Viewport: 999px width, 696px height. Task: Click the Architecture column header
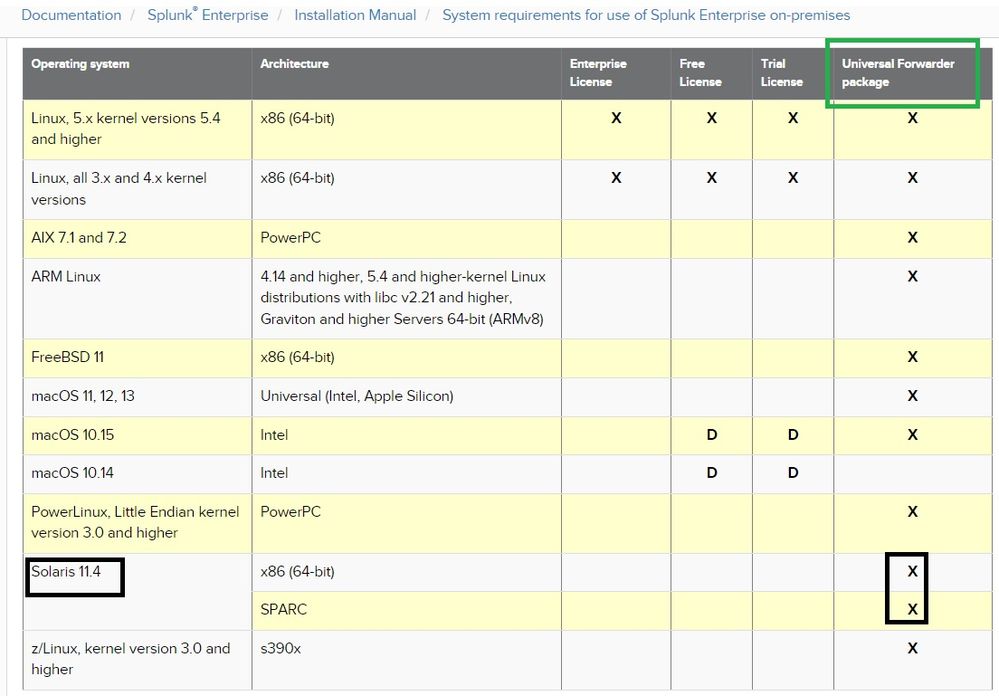(x=406, y=73)
